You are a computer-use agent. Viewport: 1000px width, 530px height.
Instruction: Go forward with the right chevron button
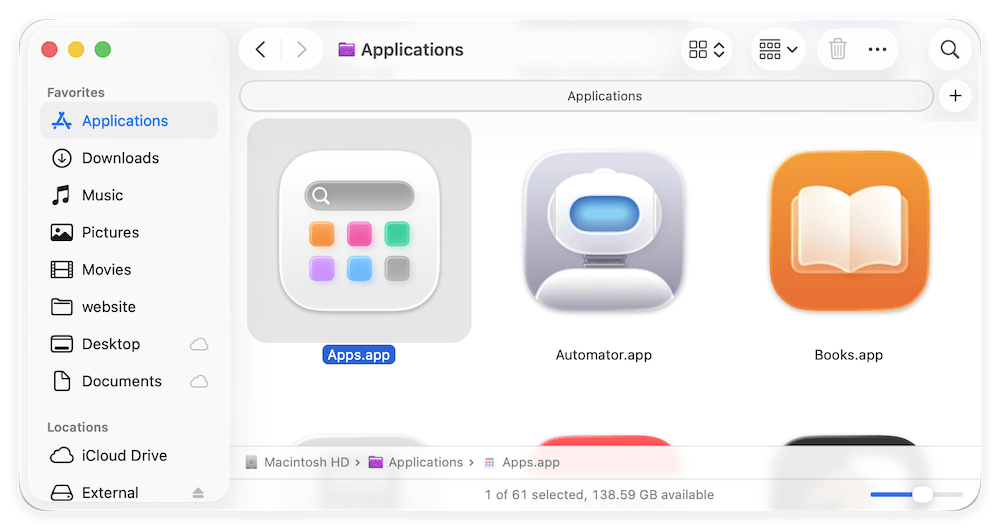tap(301, 50)
